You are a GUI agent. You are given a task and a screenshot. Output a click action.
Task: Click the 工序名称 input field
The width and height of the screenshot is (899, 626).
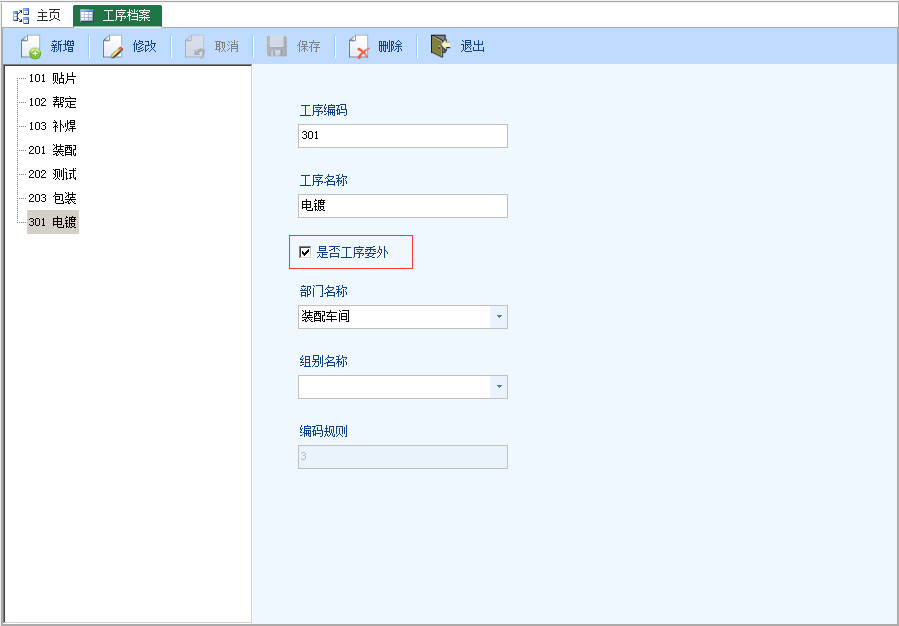[402, 206]
